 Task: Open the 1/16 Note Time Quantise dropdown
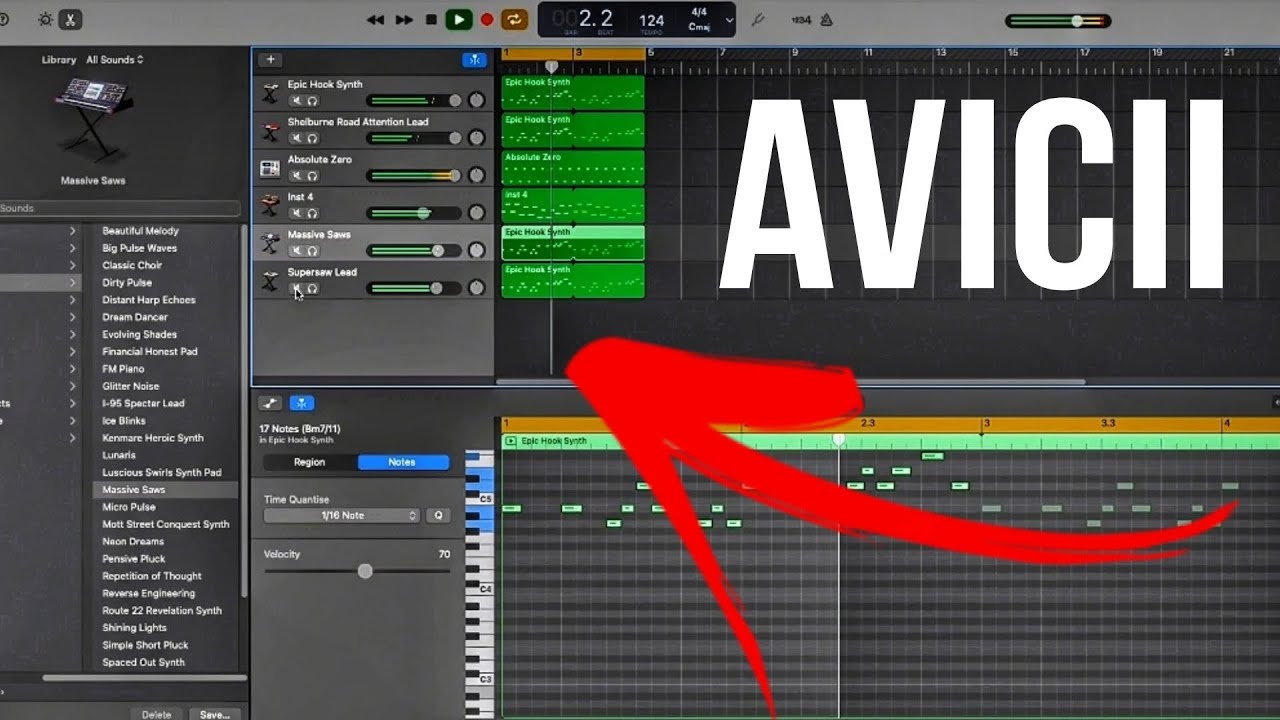pos(342,516)
